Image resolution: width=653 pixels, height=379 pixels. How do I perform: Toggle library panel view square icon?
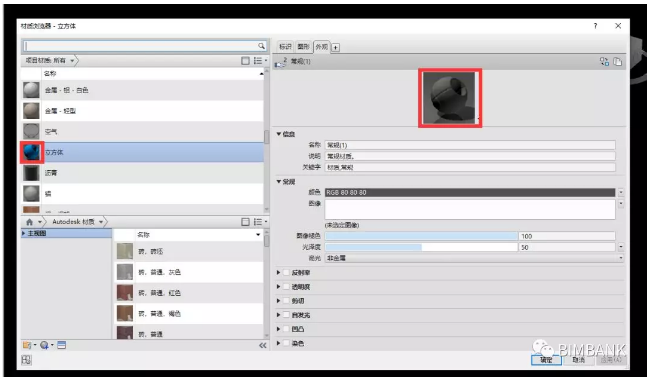click(245, 222)
